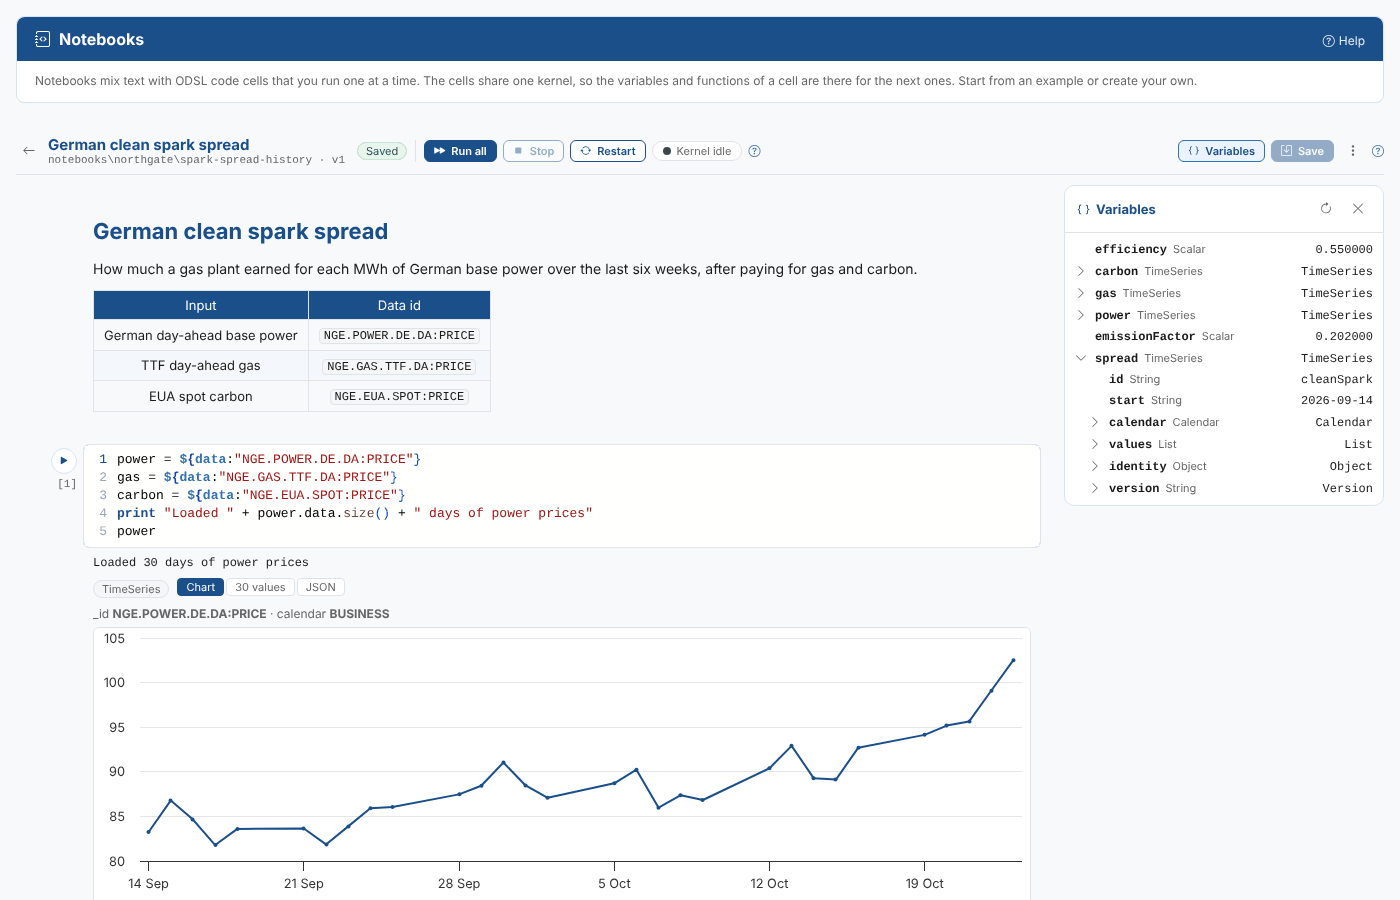This screenshot has width=1400, height=900.
Task: Restart the kernel
Action: pyautogui.click(x=608, y=151)
